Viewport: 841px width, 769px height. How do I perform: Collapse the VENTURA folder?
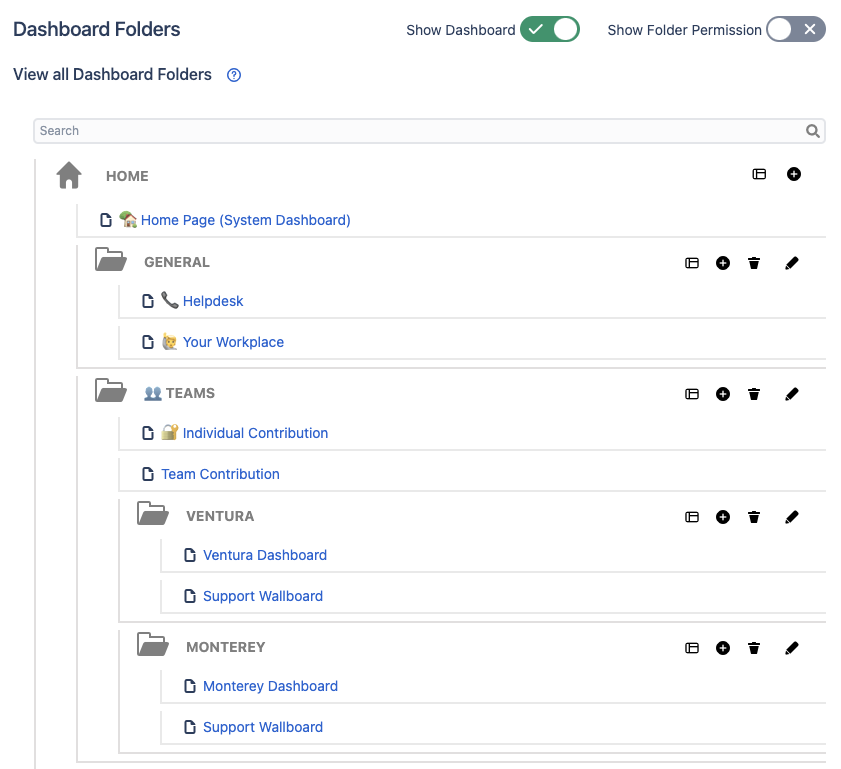click(152, 512)
